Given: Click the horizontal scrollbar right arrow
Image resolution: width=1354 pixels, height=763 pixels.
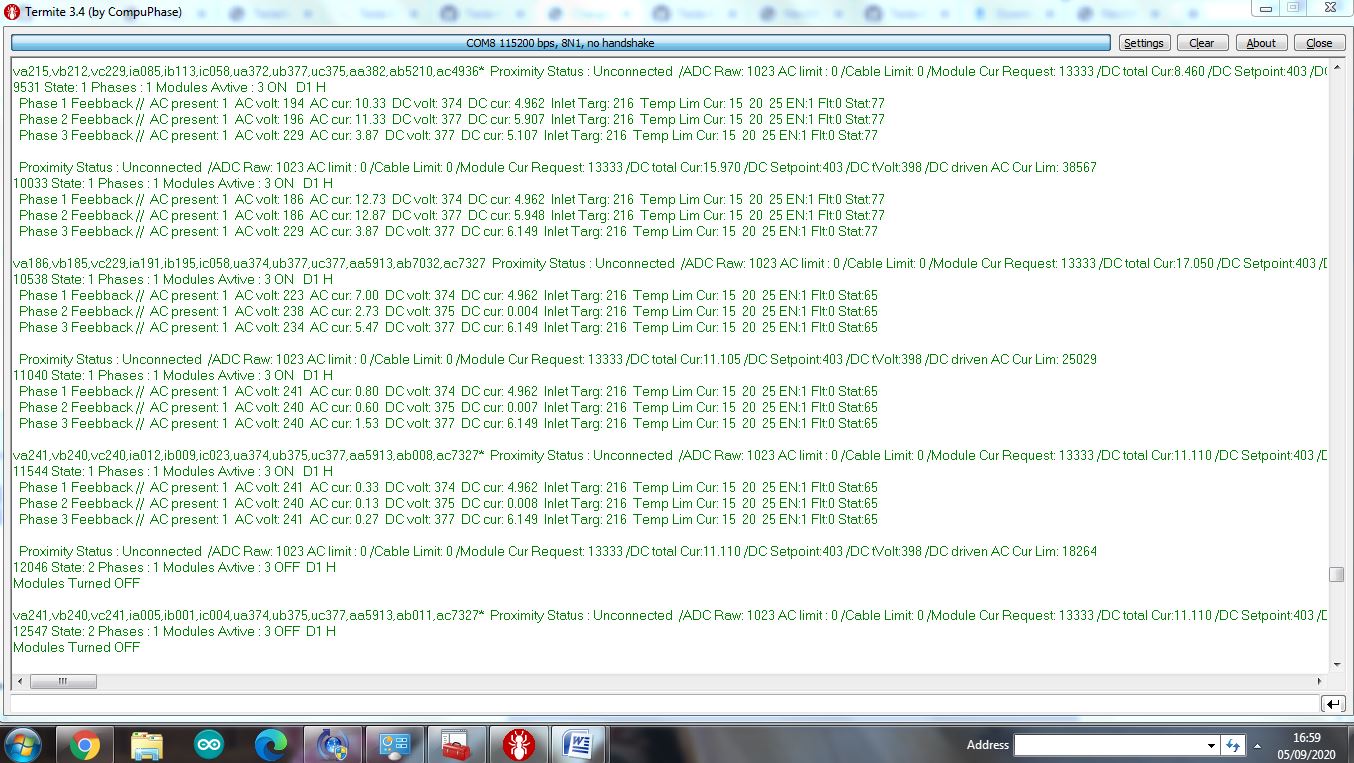Looking at the screenshot, I should point(1321,681).
